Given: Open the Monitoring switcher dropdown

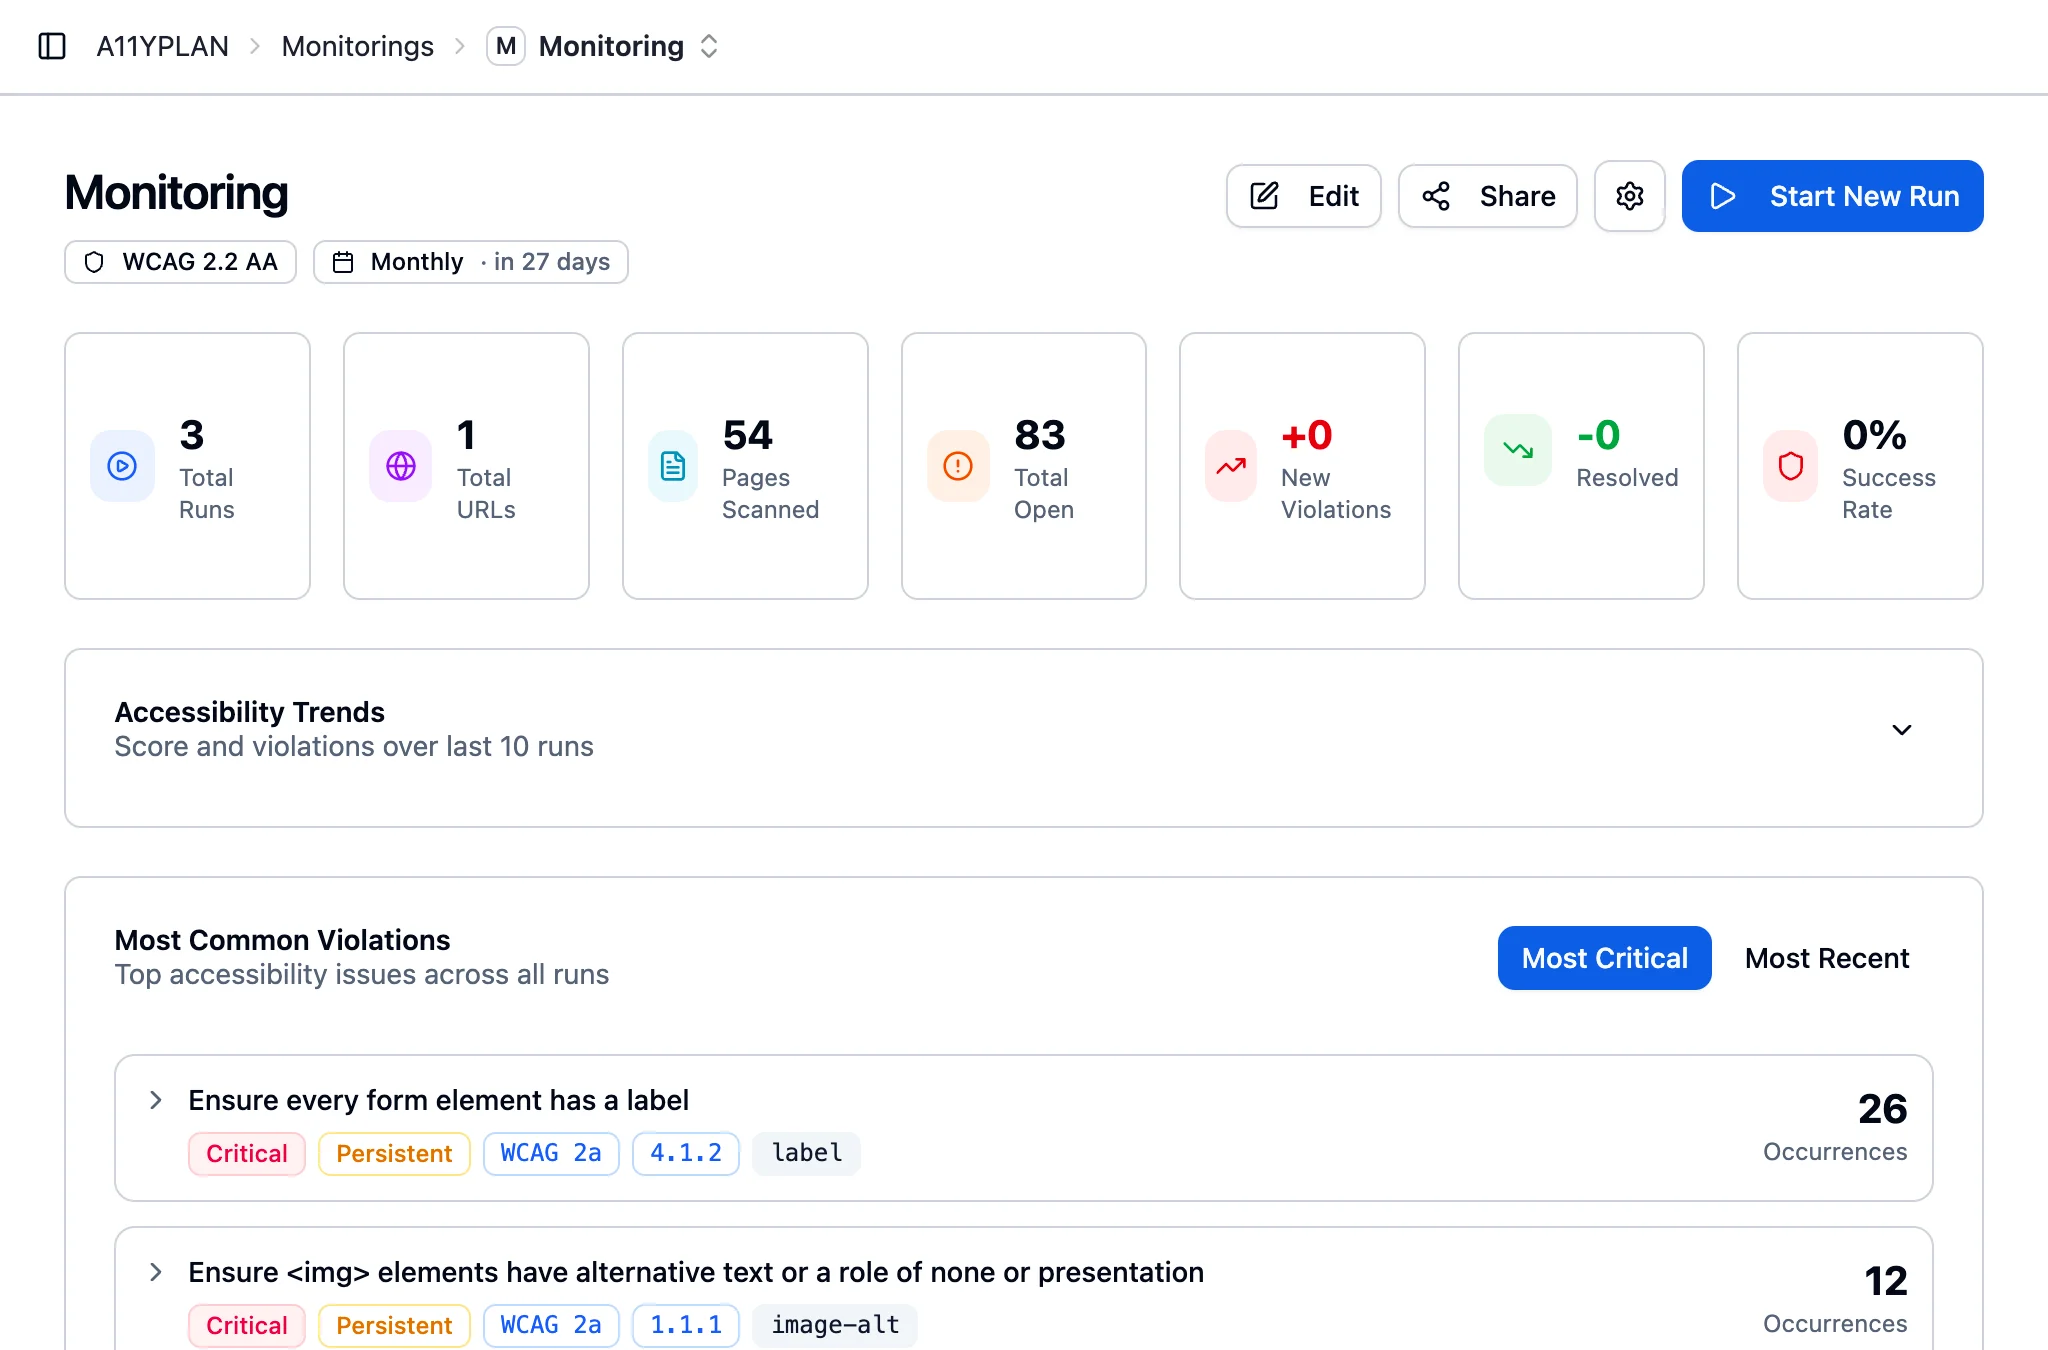Looking at the screenshot, I should pyautogui.click(x=709, y=46).
